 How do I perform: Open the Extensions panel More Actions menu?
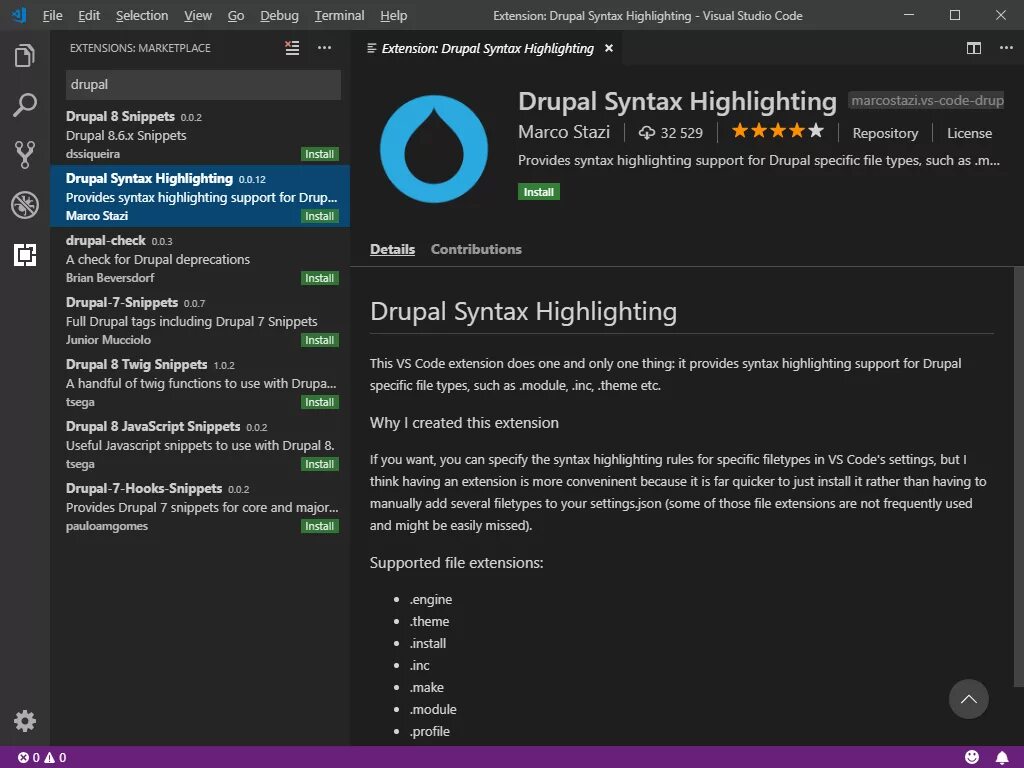[324, 47]
